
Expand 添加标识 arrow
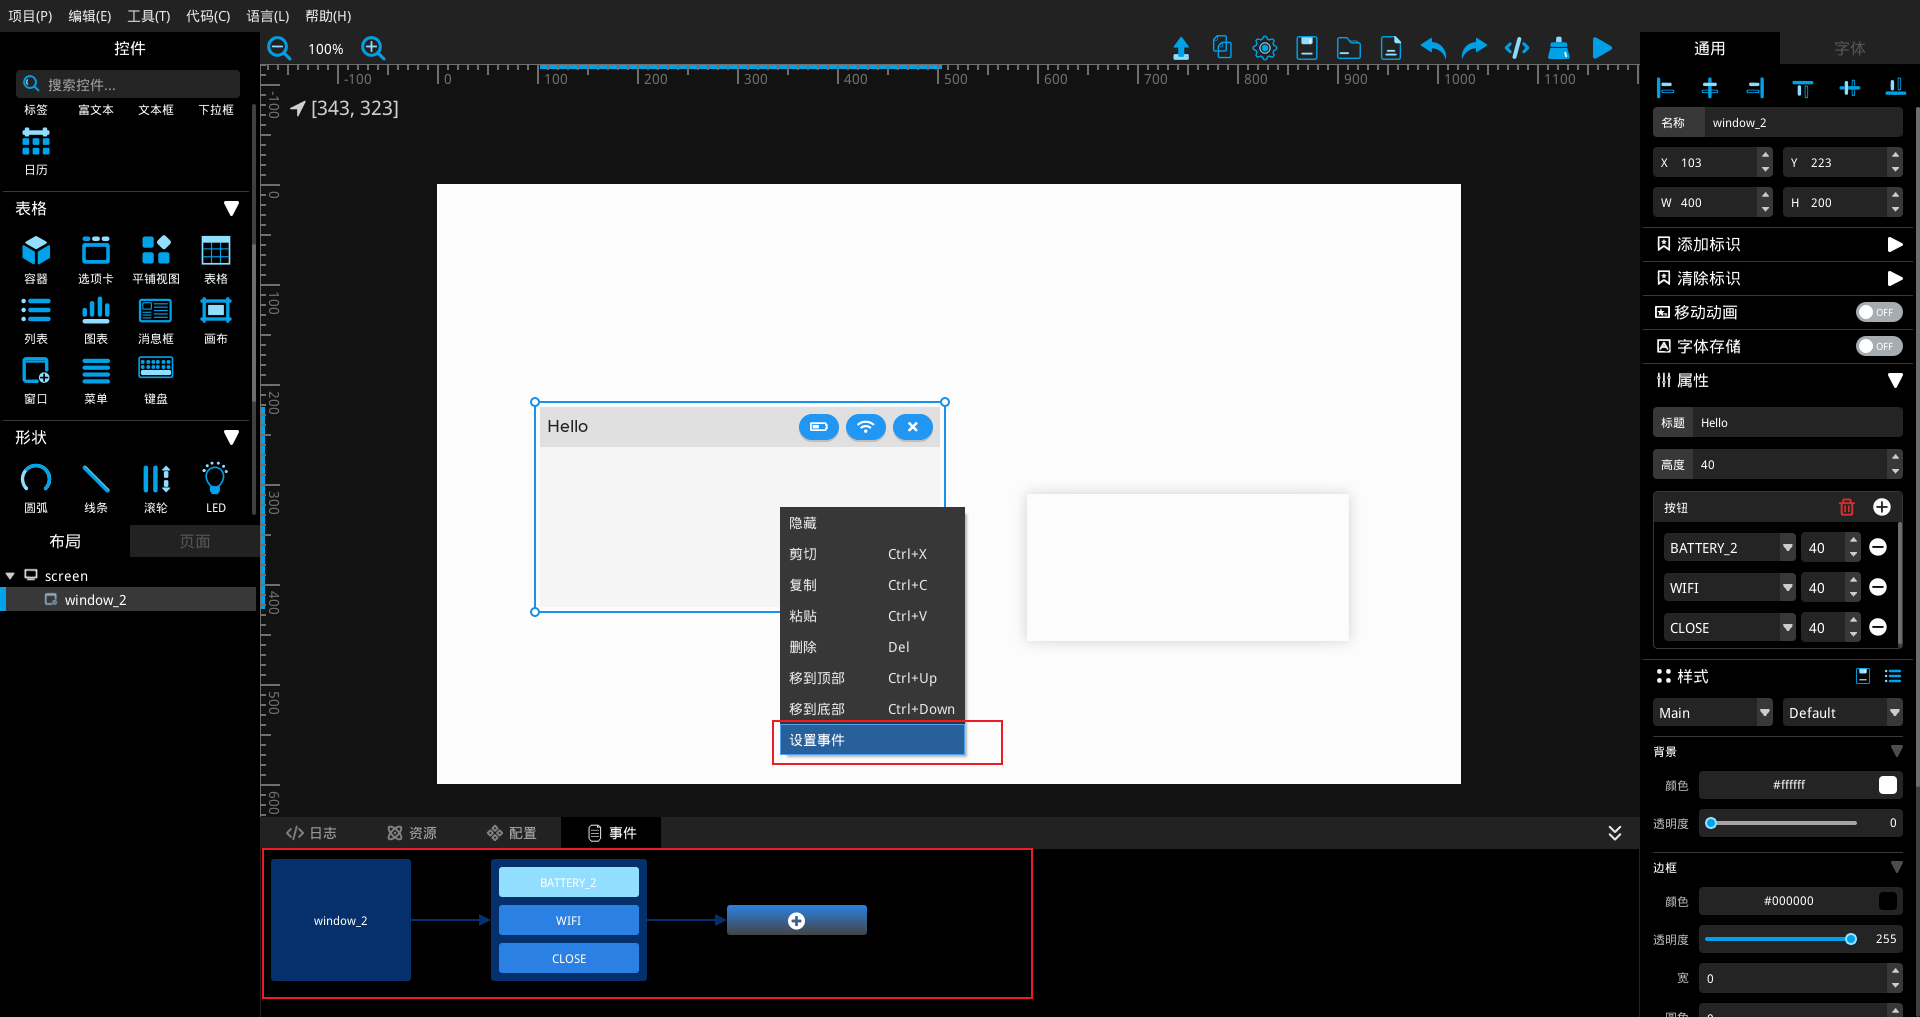(x=1894, y=244)
